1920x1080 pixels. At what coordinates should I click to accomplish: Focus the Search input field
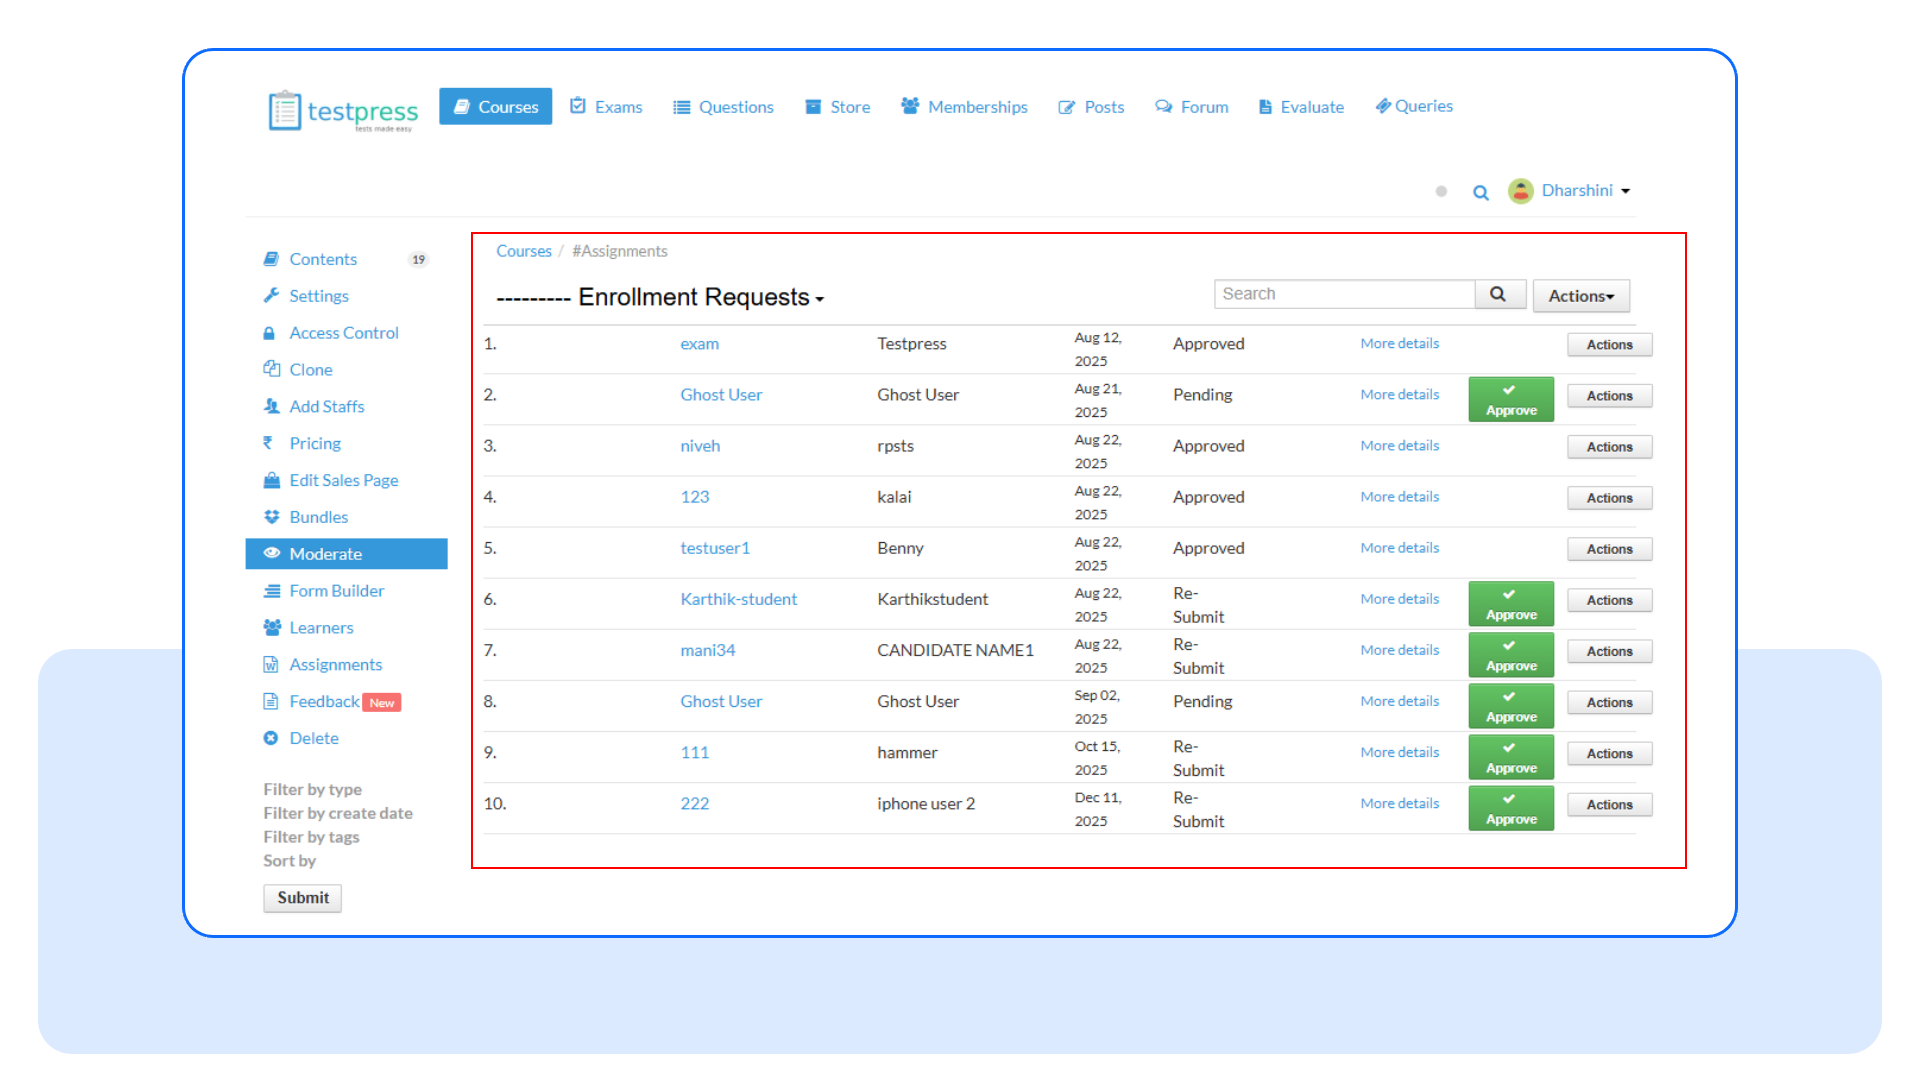pos(1344,294)
